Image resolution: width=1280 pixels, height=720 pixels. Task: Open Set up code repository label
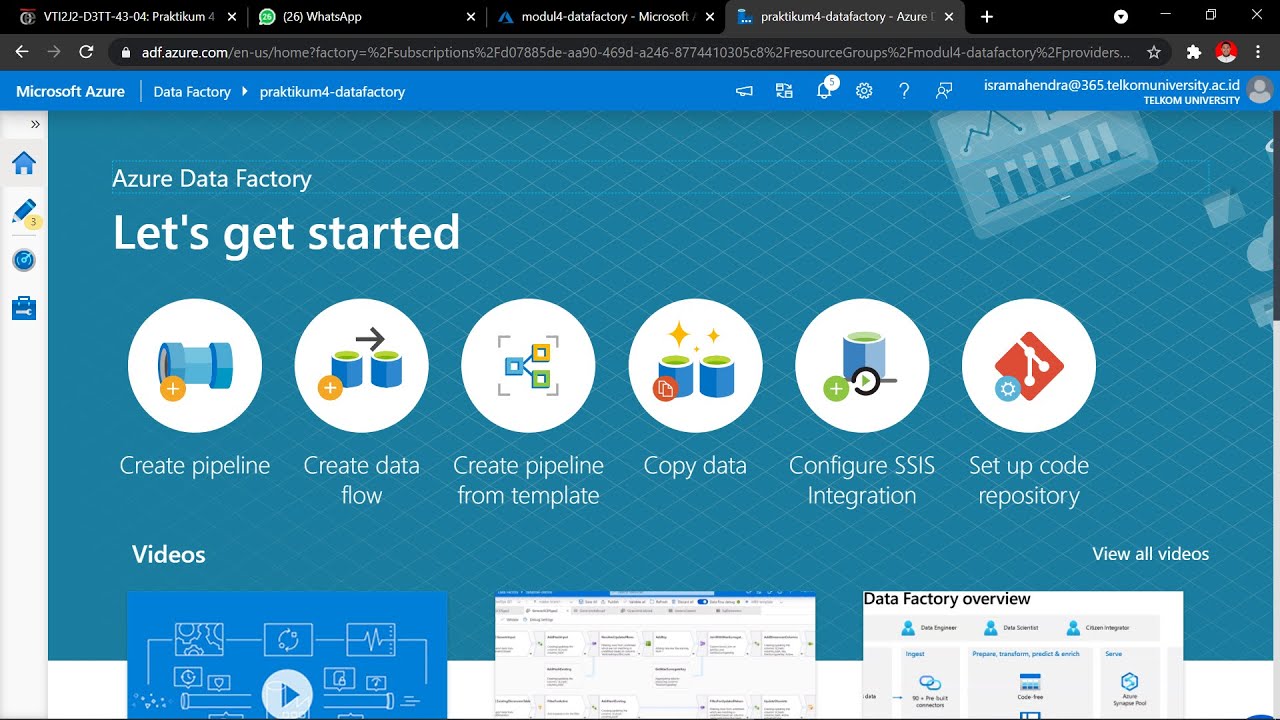click(x=1029, y=480)
